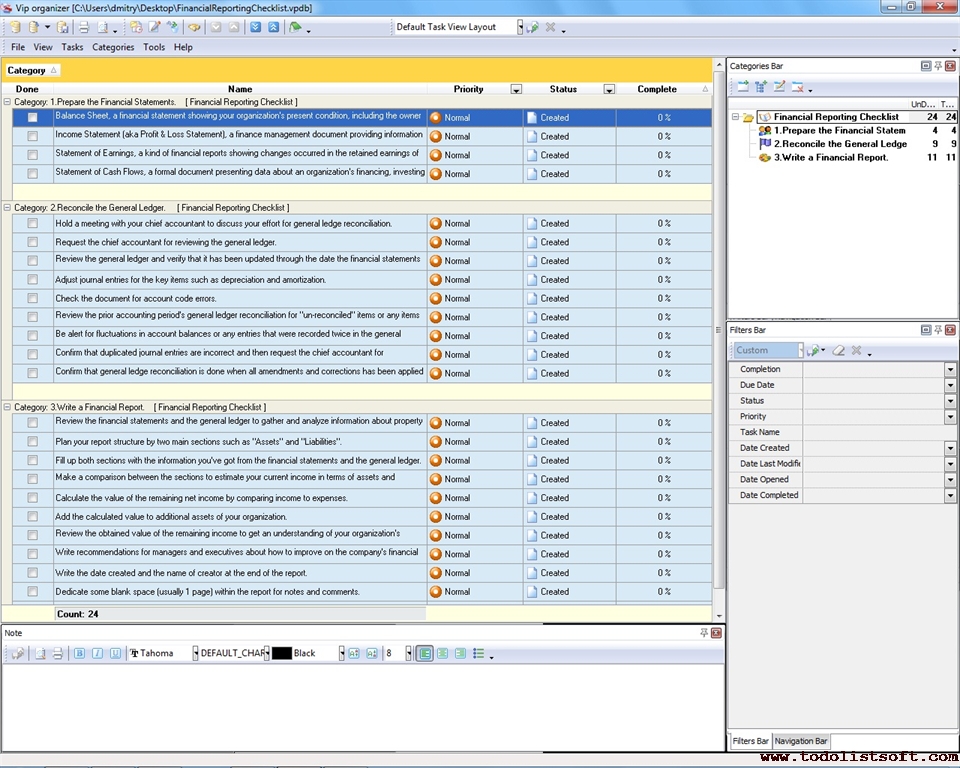Select '3.Write a Financial Report.' in the category tree
This screenshot has width=960, height=768.
(x=830, y=157)
